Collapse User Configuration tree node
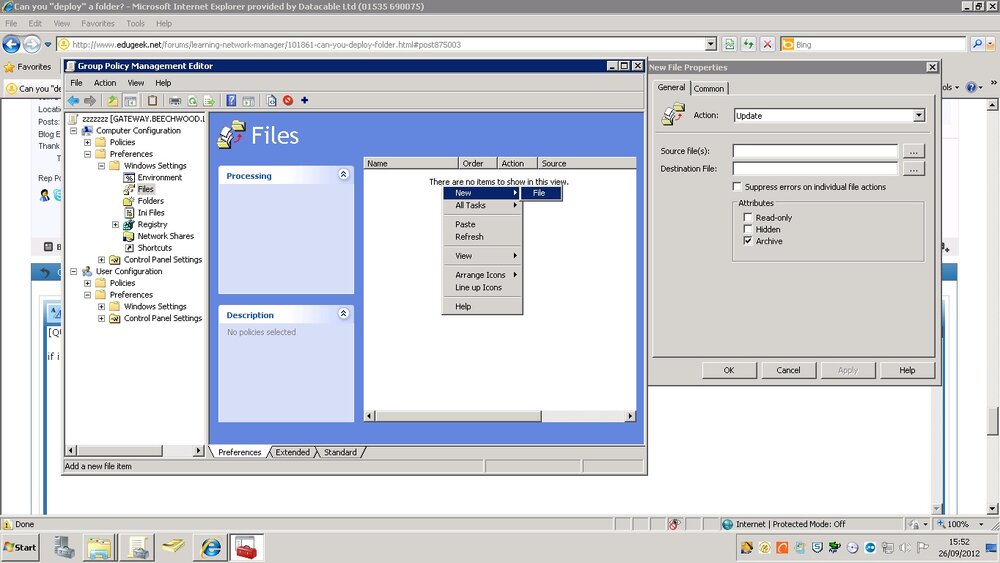The height and width of the screenshot is (563, 1000). [73, 272]
